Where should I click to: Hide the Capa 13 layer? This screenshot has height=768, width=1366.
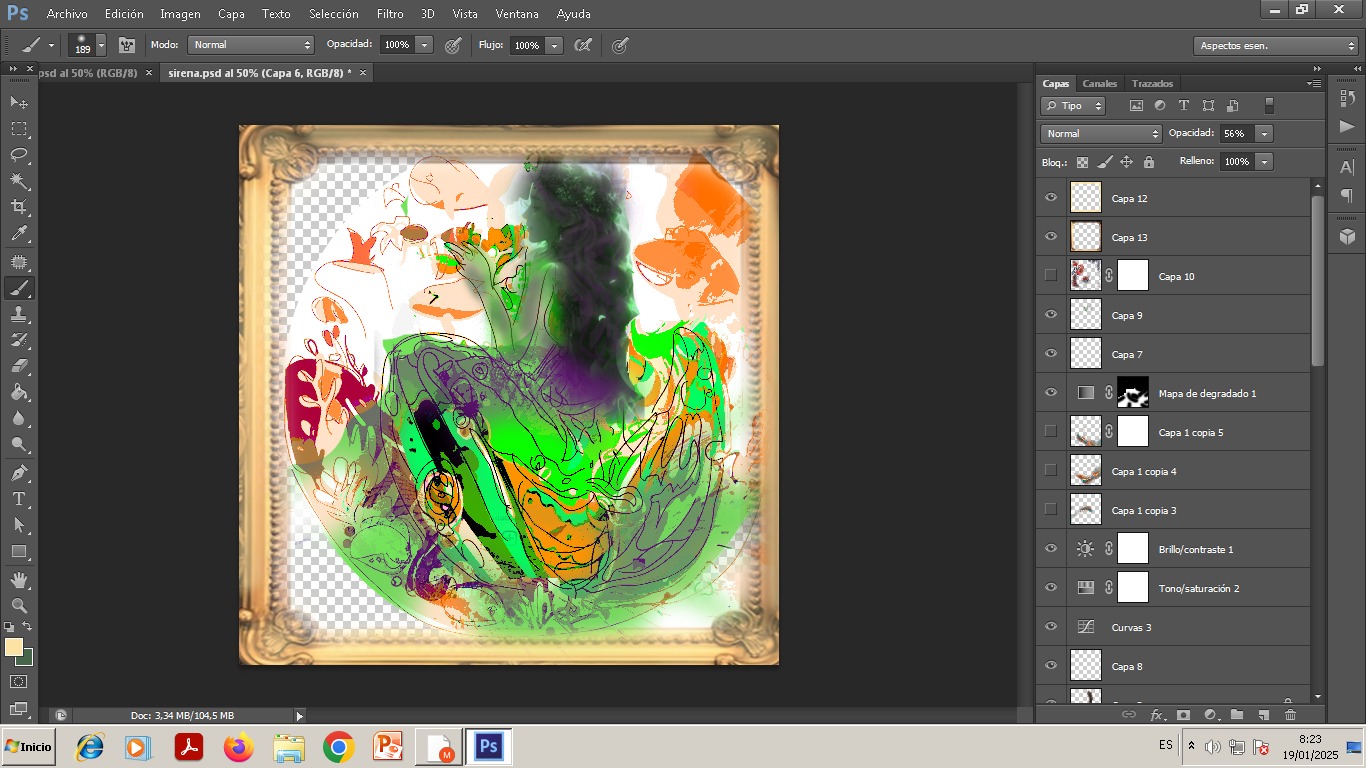1050,237
